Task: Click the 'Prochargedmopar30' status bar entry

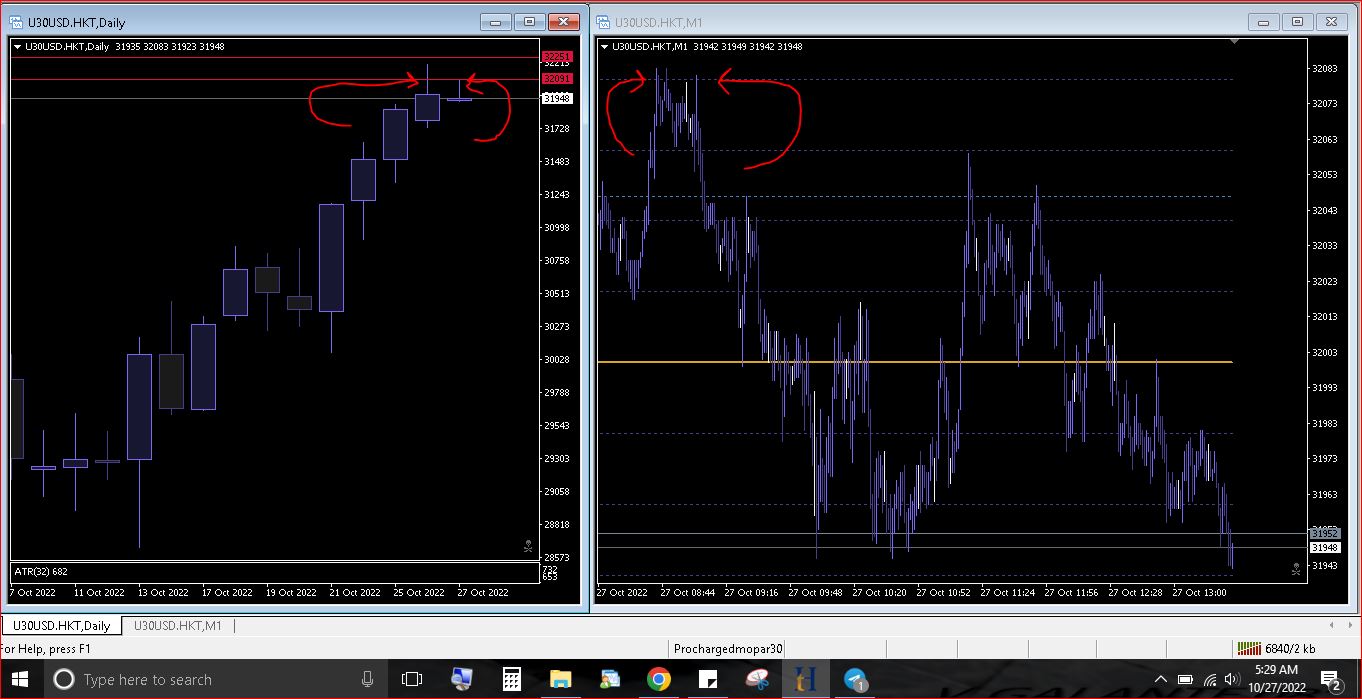Action: pos(728,648)
